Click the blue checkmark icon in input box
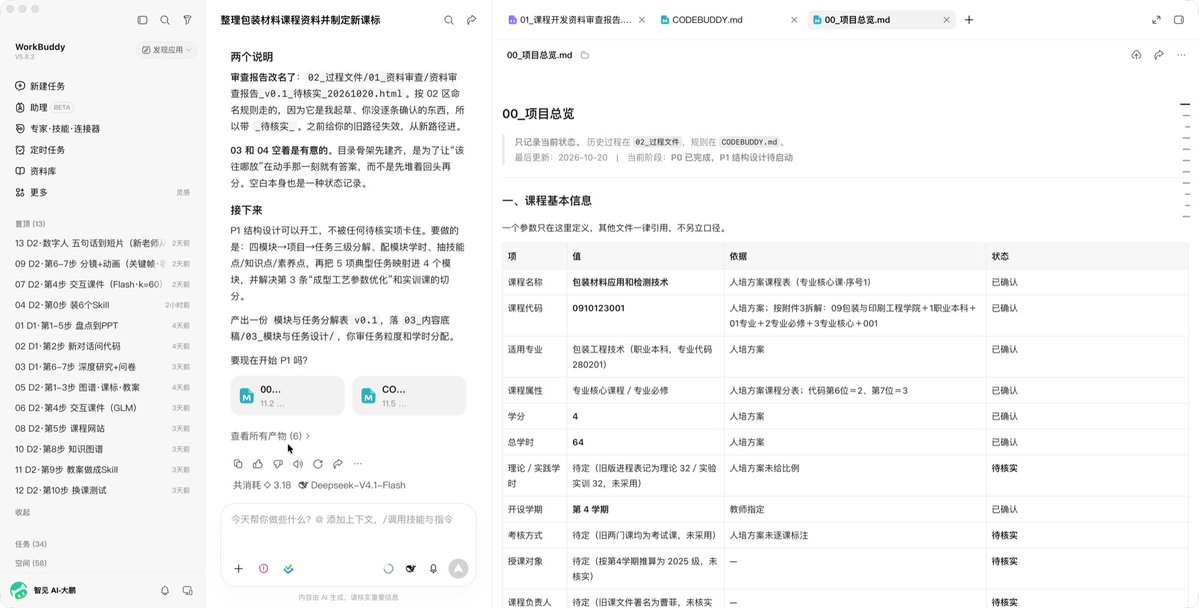Screen dimensions: 1199x608 pyautogui.click(x=288, y=568)
